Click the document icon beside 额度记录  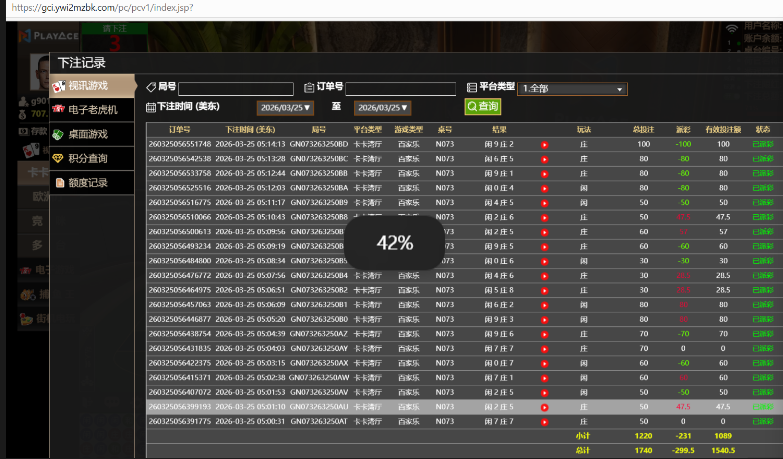pos(58,183)
